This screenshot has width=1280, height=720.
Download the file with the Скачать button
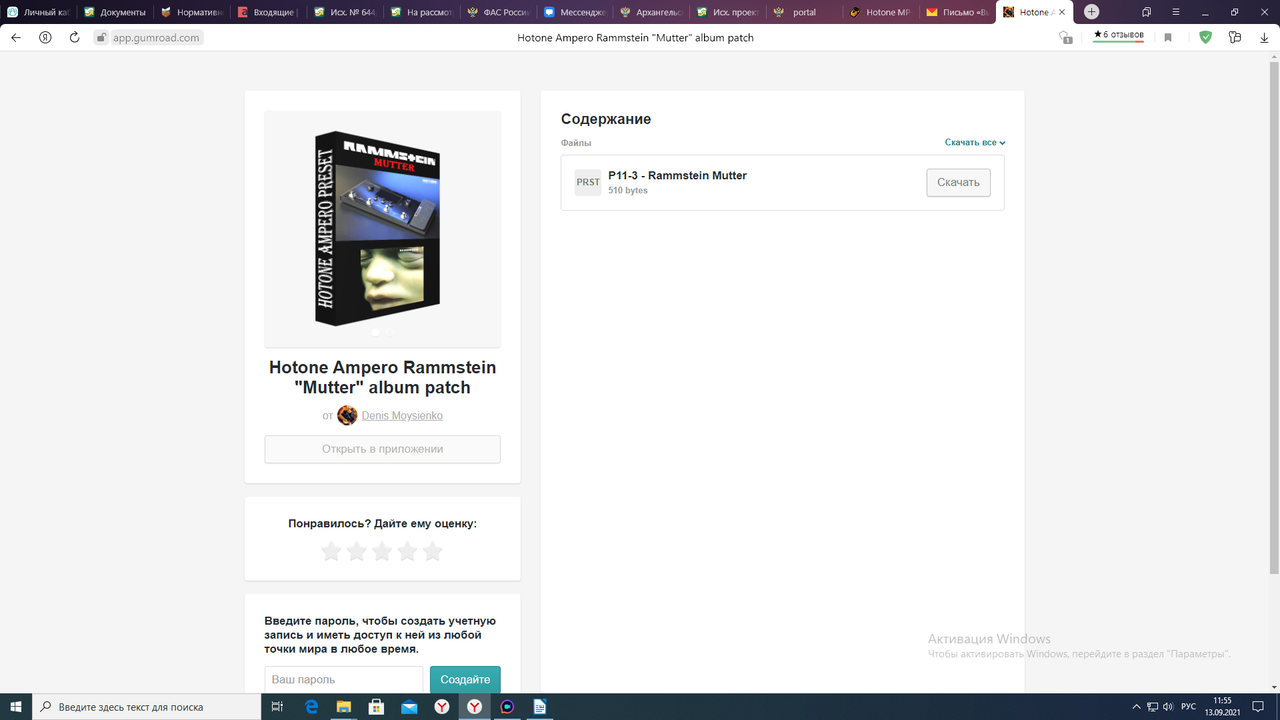click(x=958, y=182)
